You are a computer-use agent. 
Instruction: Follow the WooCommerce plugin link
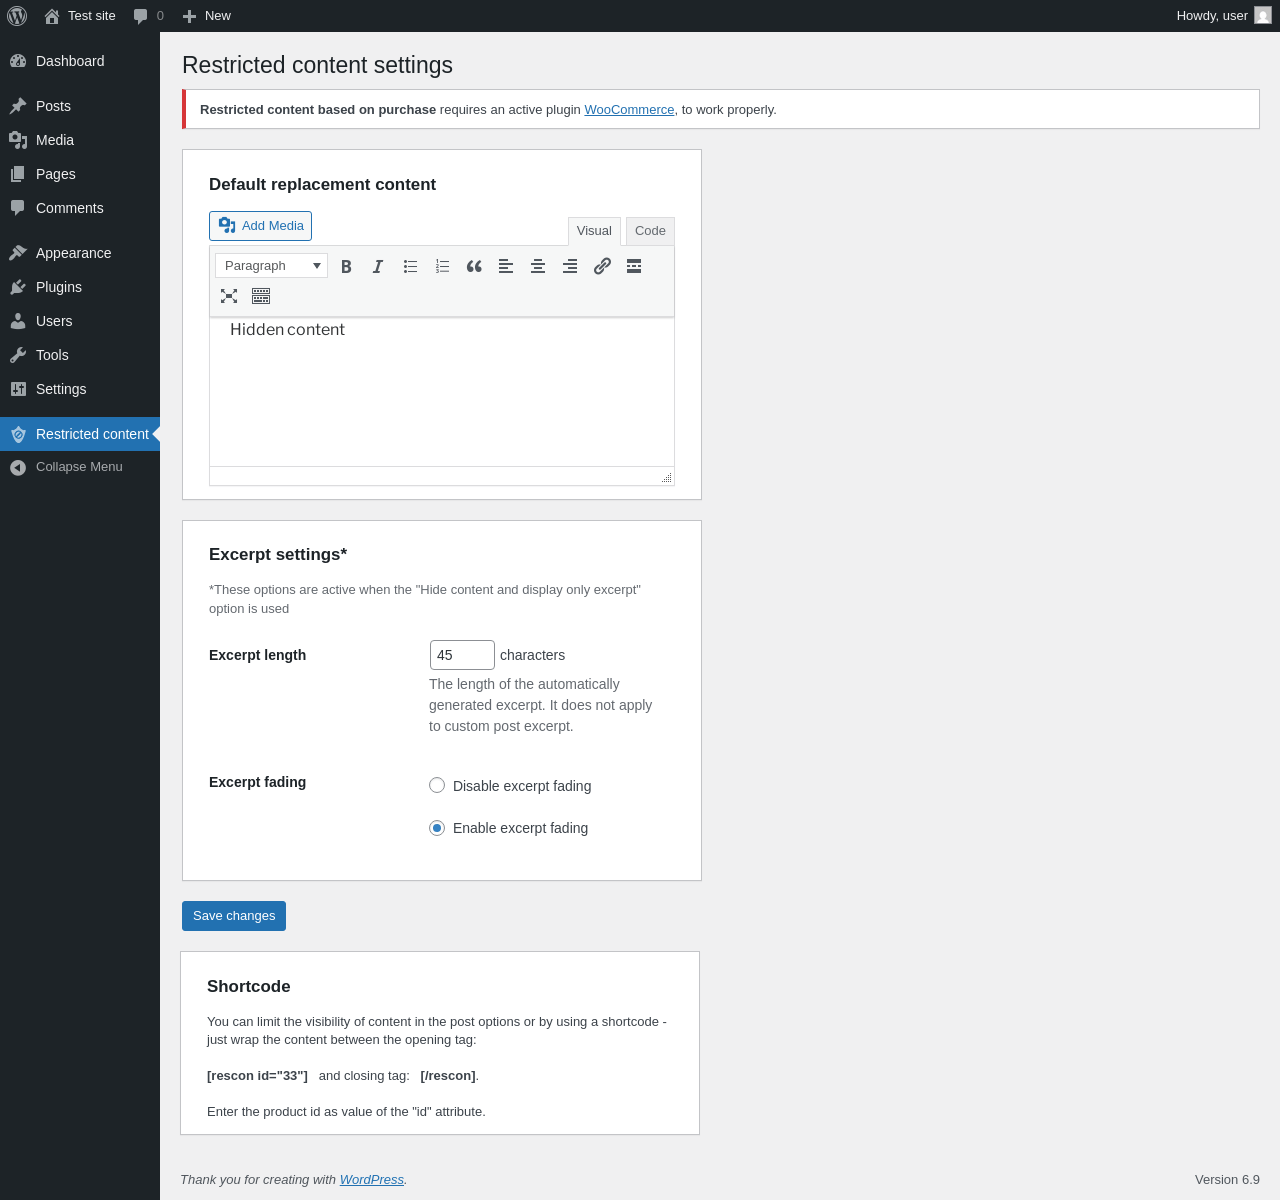[x=629, y=110]
